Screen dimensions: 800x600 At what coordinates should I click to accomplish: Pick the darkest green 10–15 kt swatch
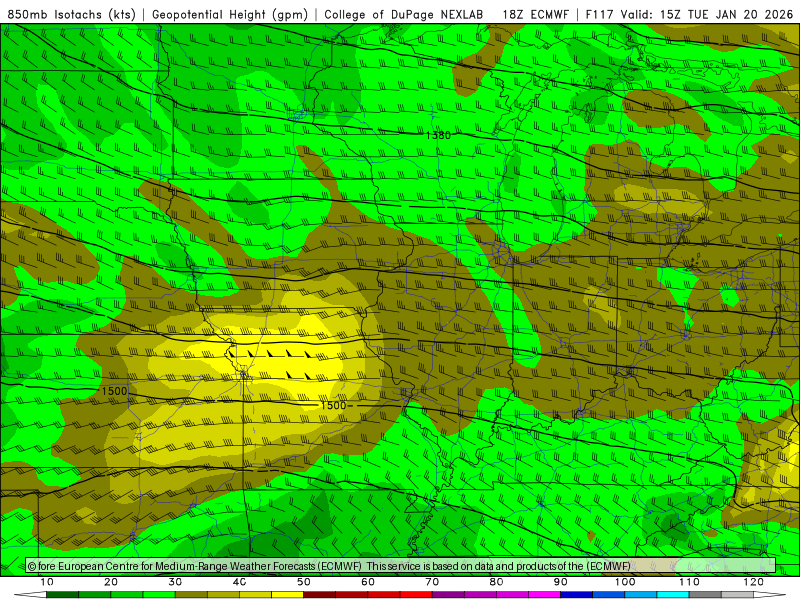tap(62, 595)
